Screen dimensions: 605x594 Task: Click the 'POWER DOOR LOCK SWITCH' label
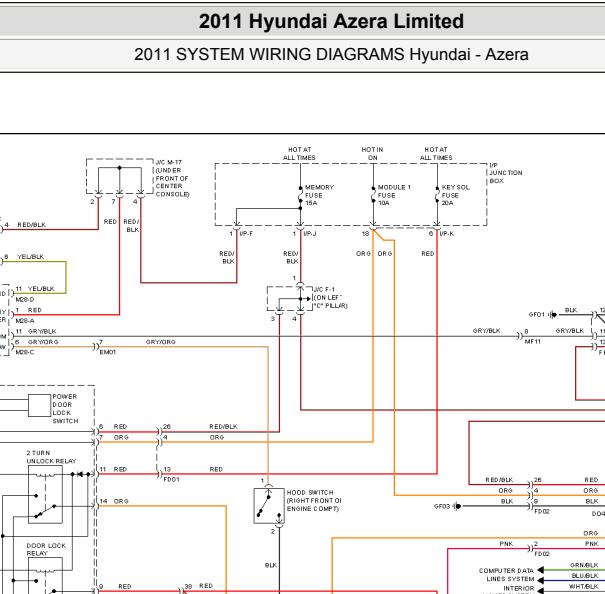[x=65, y=409]
